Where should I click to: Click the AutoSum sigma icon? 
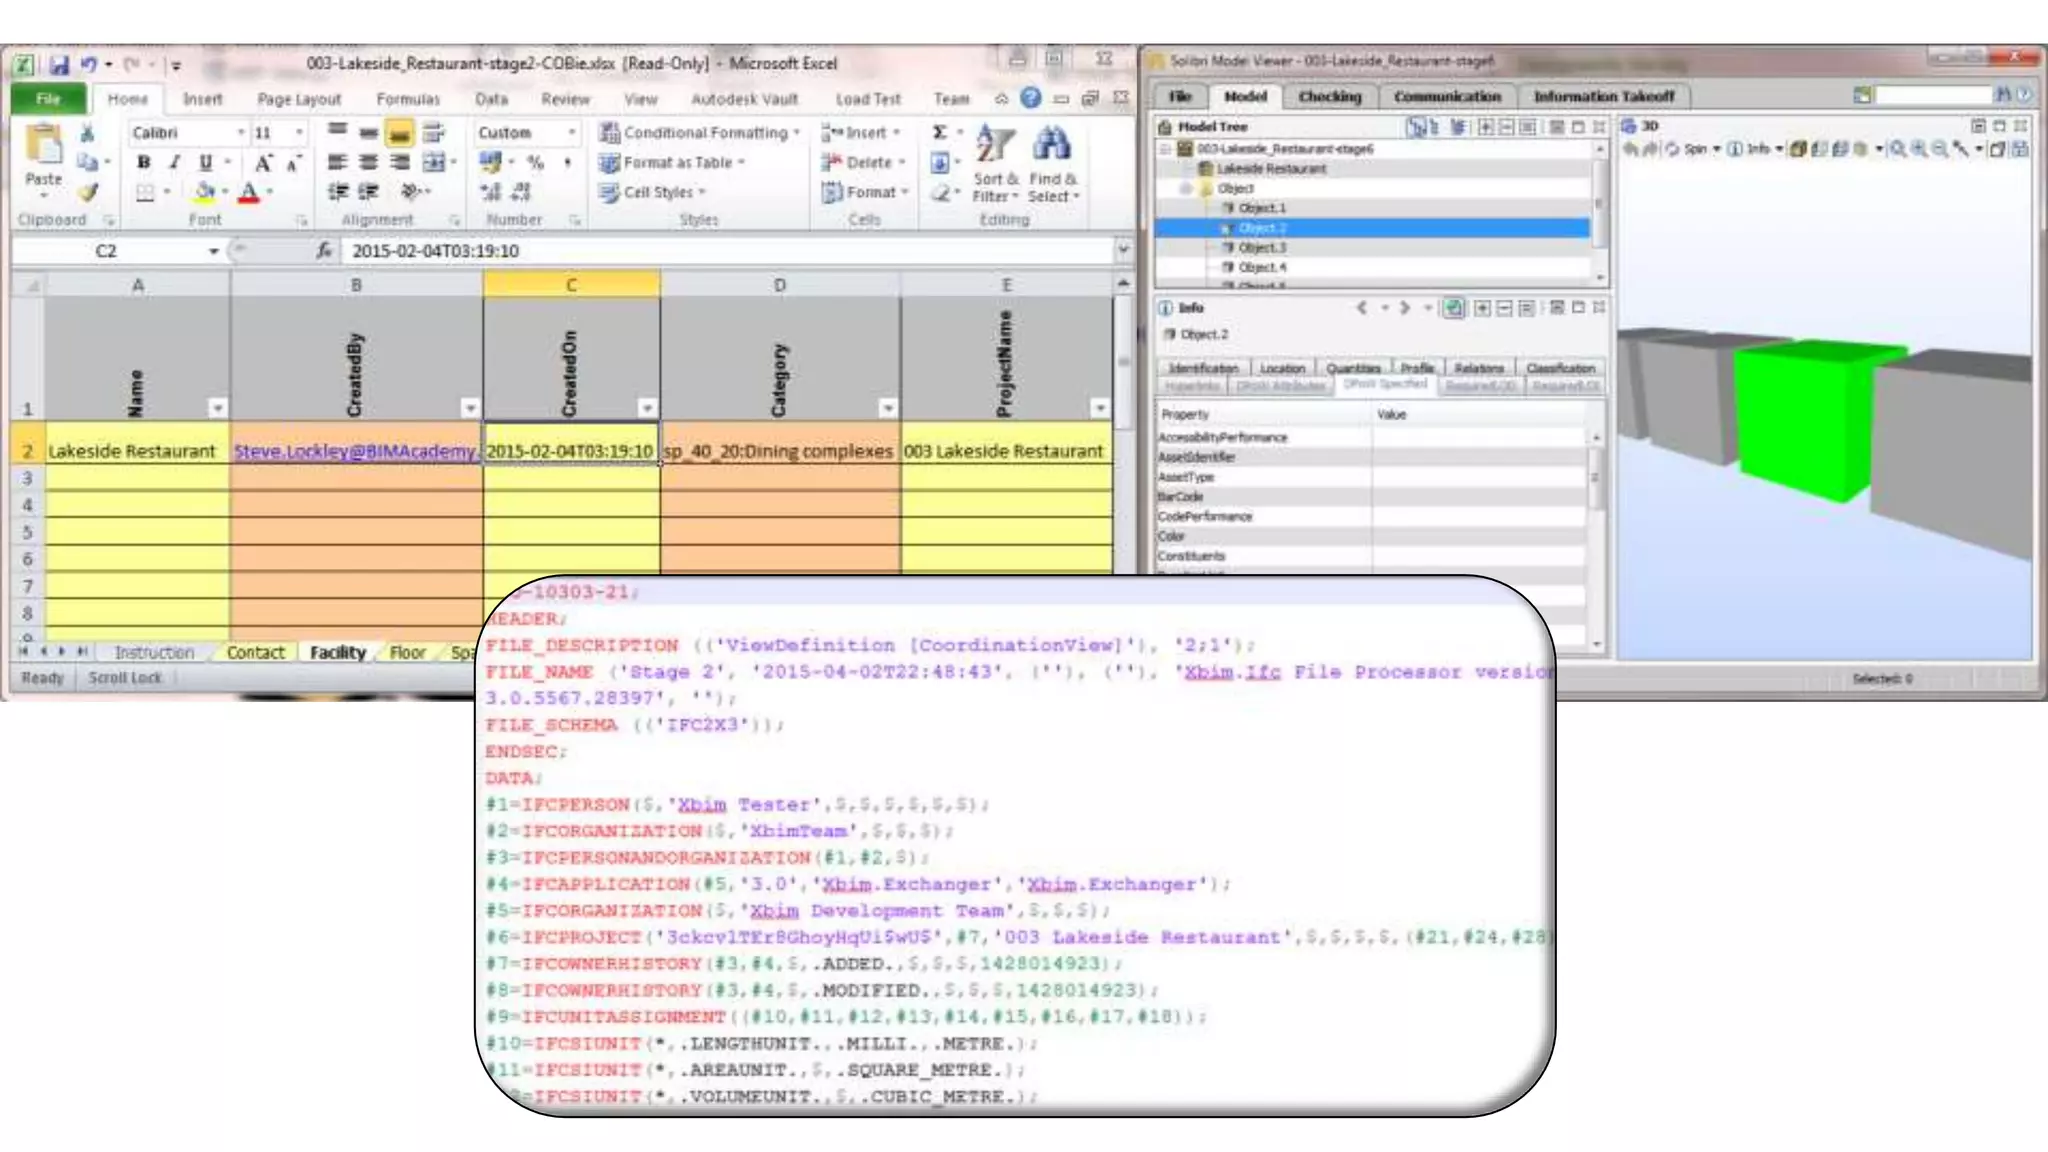pyautogui.click(x=940, y=132)
